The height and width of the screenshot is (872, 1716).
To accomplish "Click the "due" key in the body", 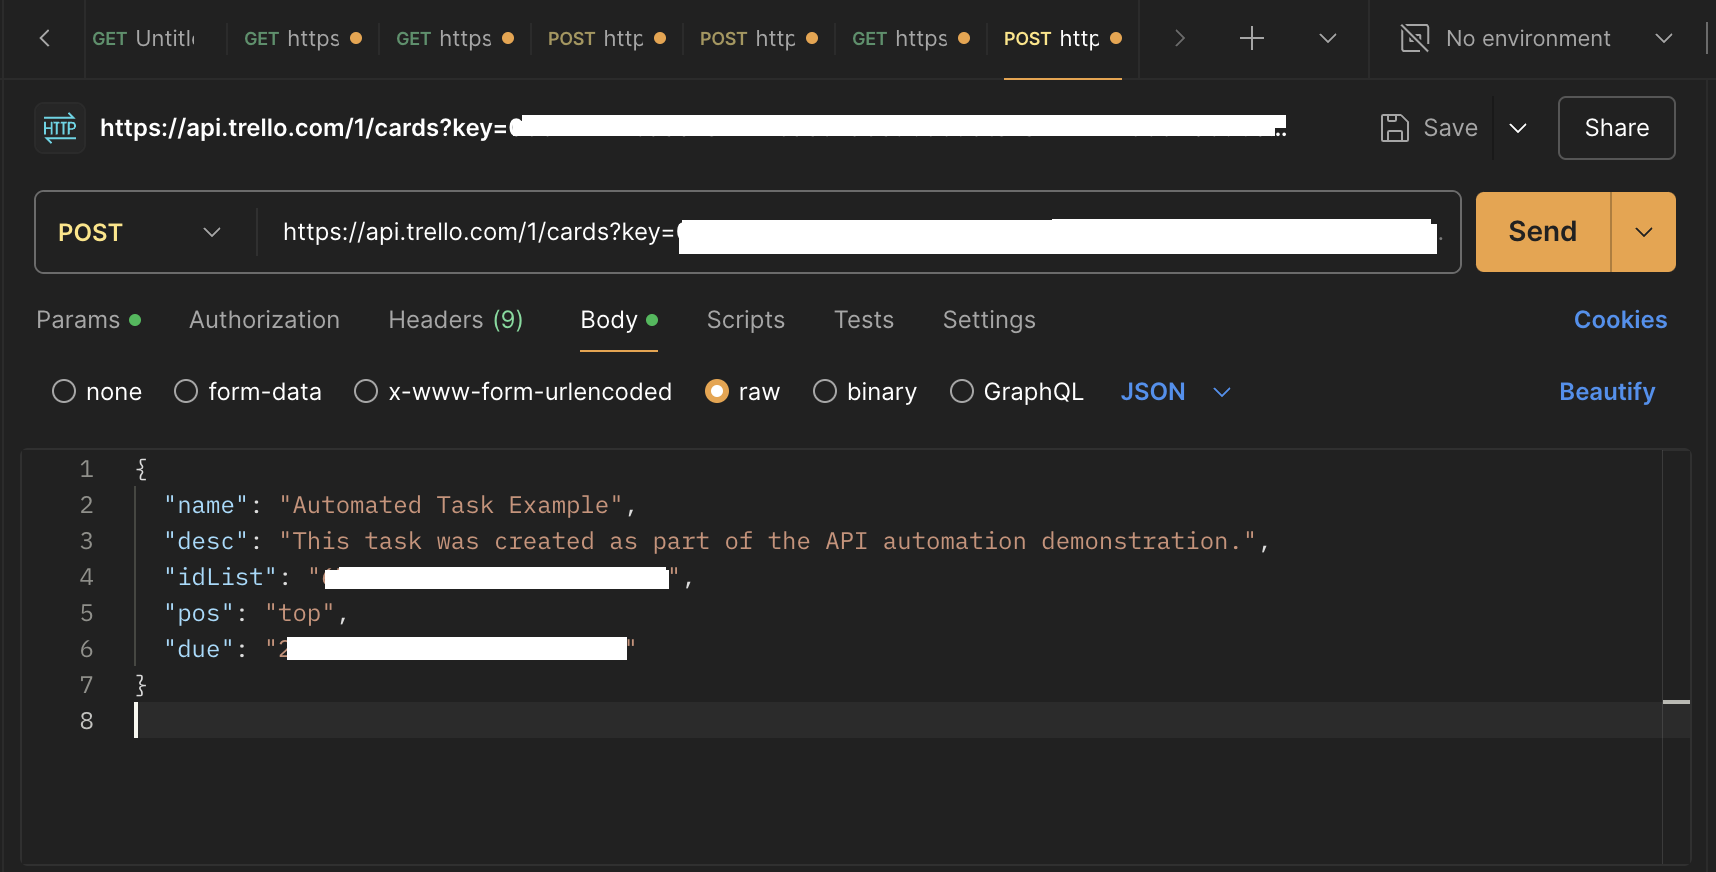I will [198, 649].
